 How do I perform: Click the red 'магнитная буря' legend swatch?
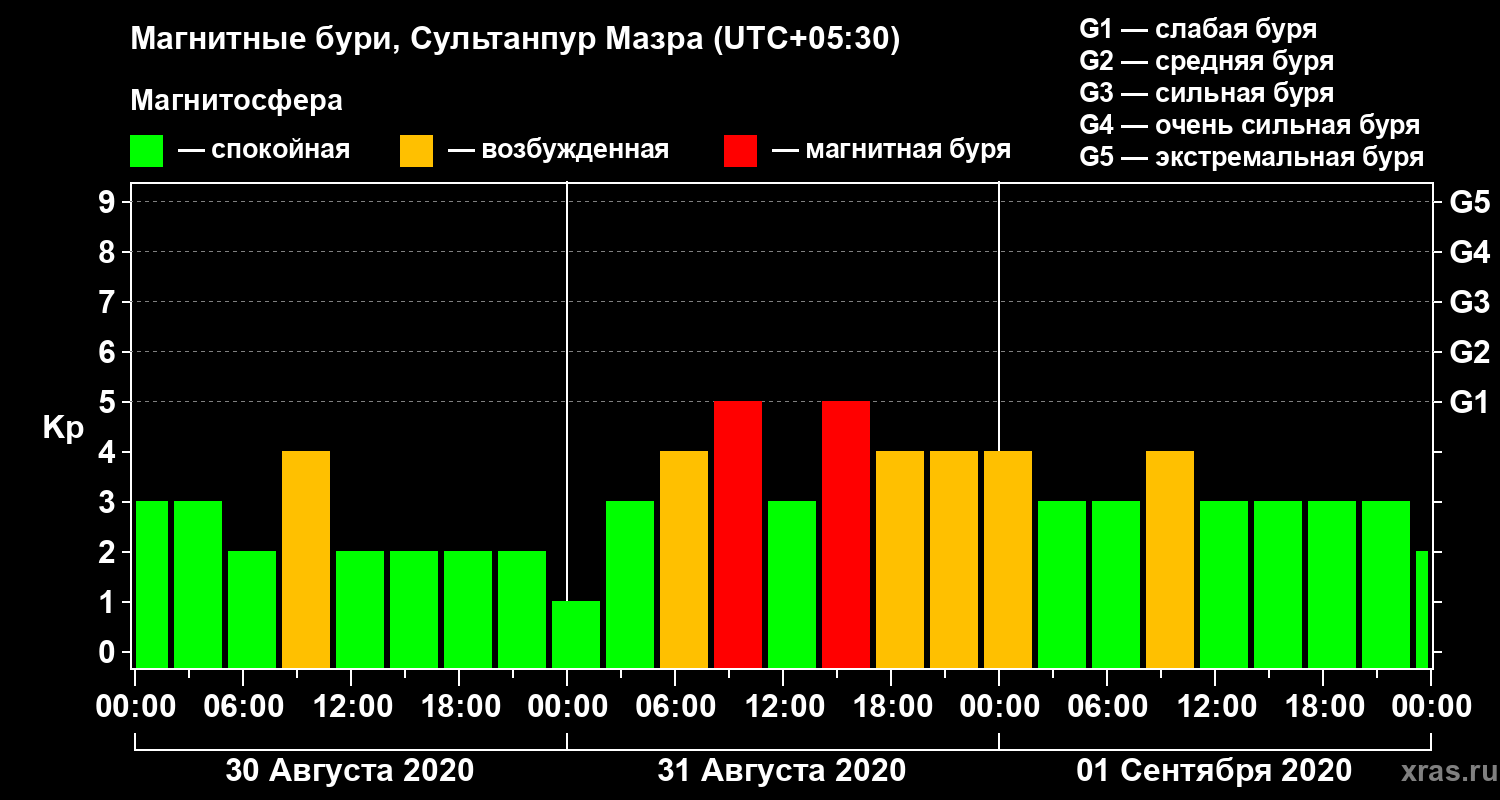point(740,151)
